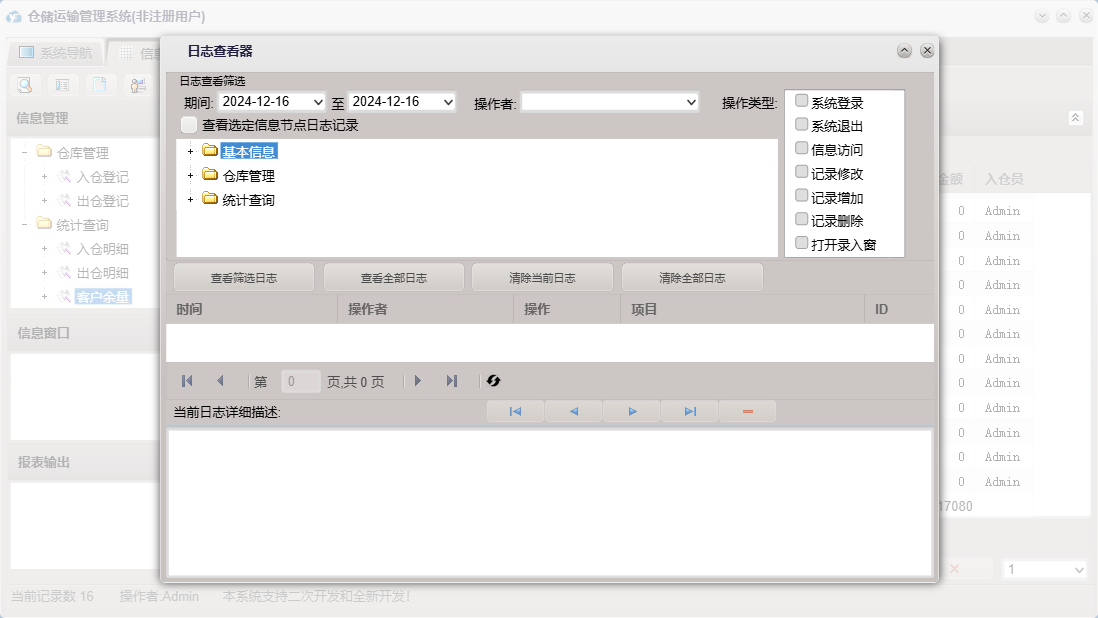
Task: Click the page number input field
Action: (300, 381)
